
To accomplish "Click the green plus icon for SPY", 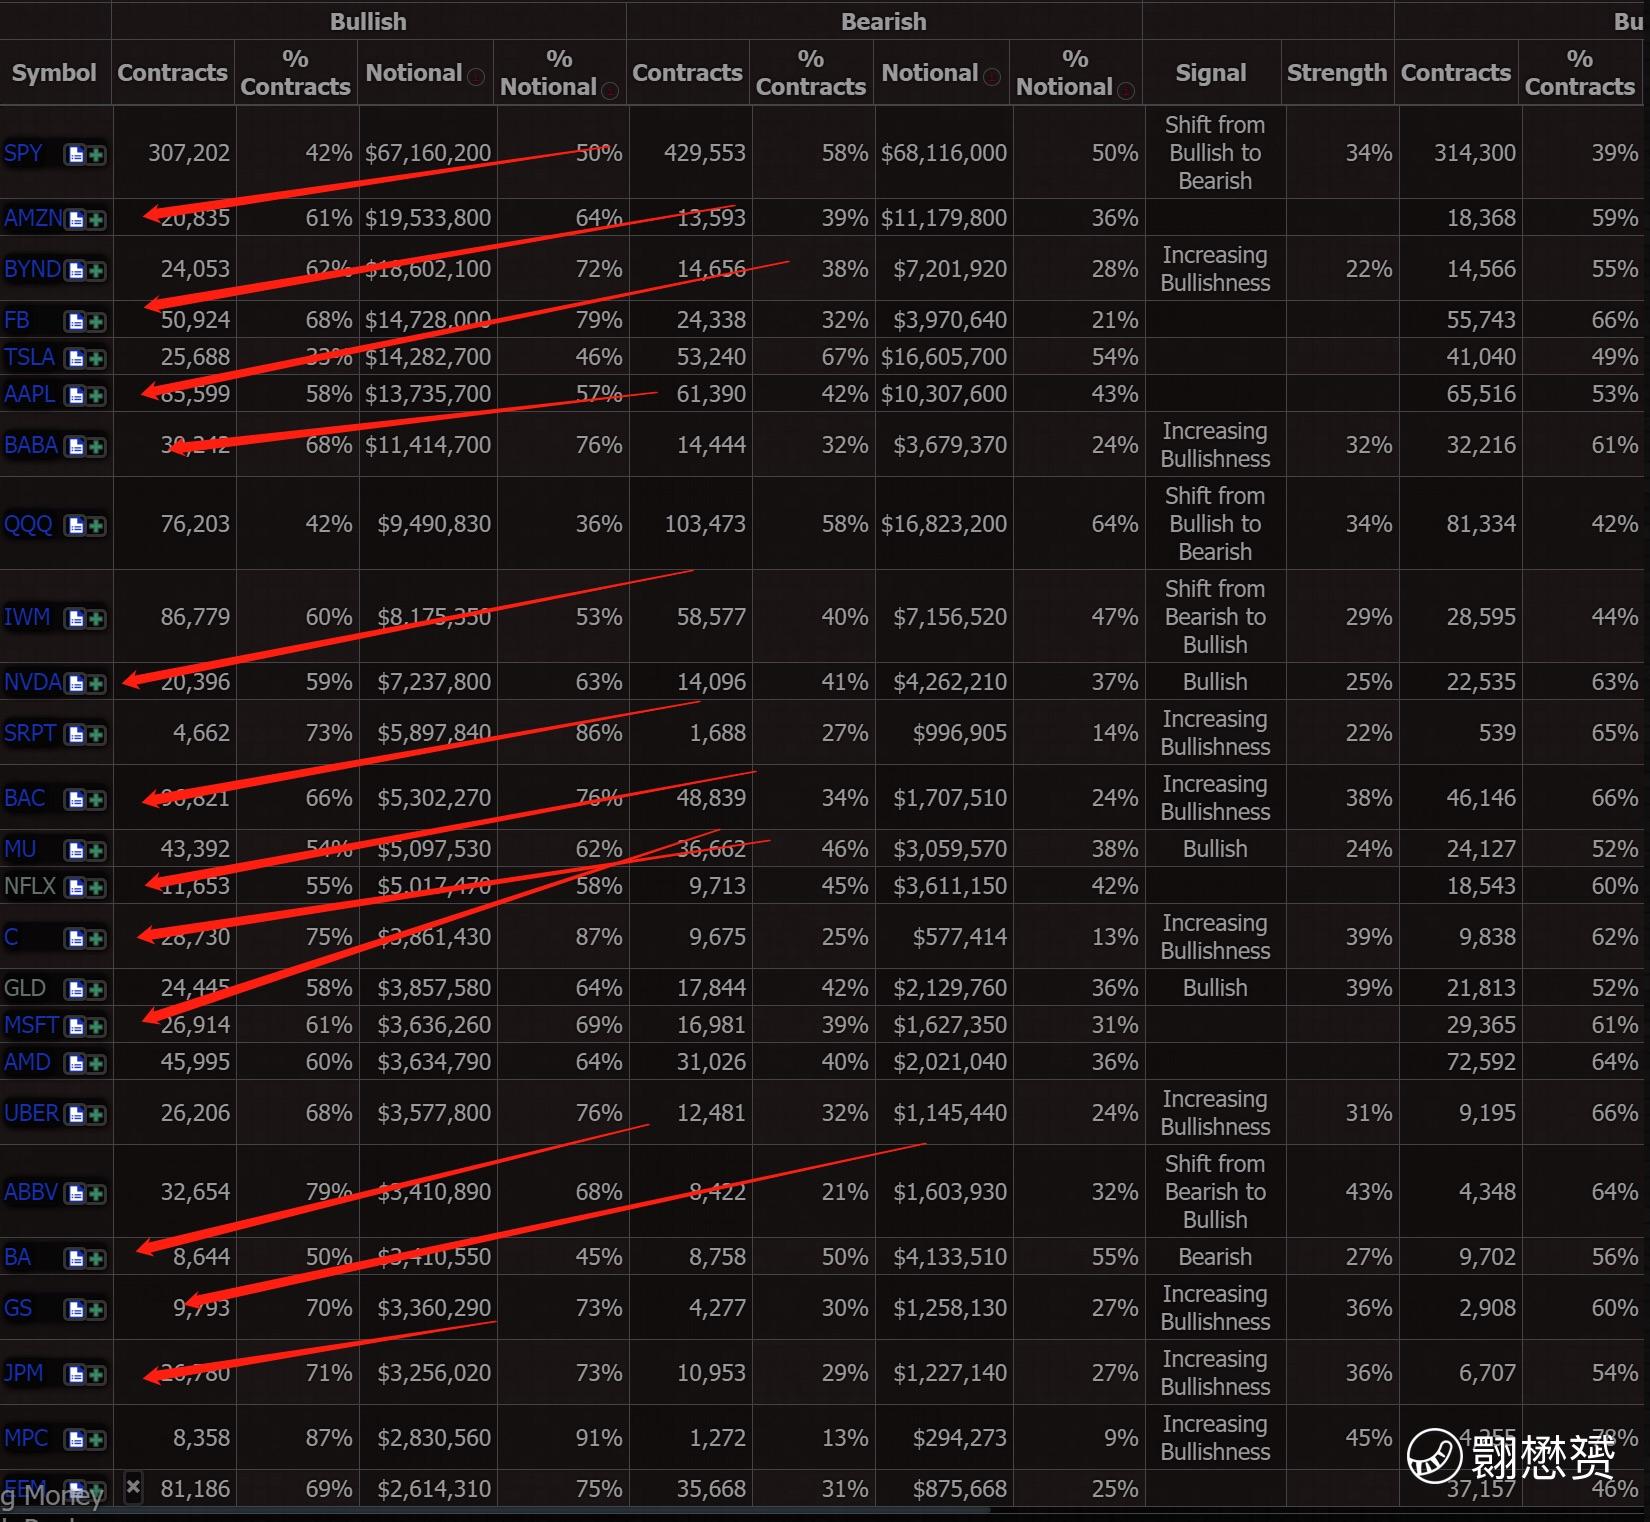I will (96, 155).
